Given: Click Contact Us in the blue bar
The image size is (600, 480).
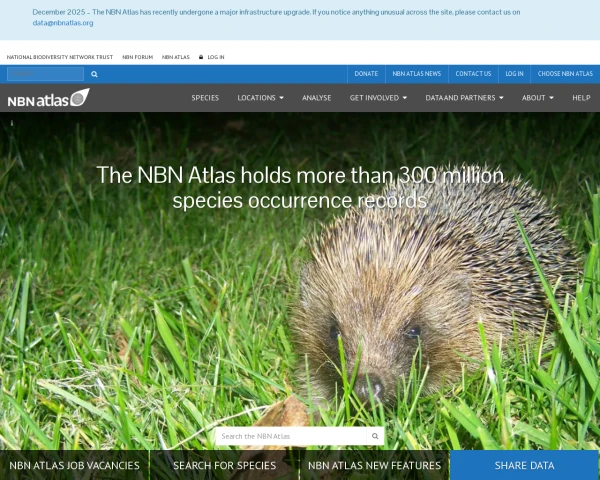Looking at the screenshot, I should click(473, 74).
